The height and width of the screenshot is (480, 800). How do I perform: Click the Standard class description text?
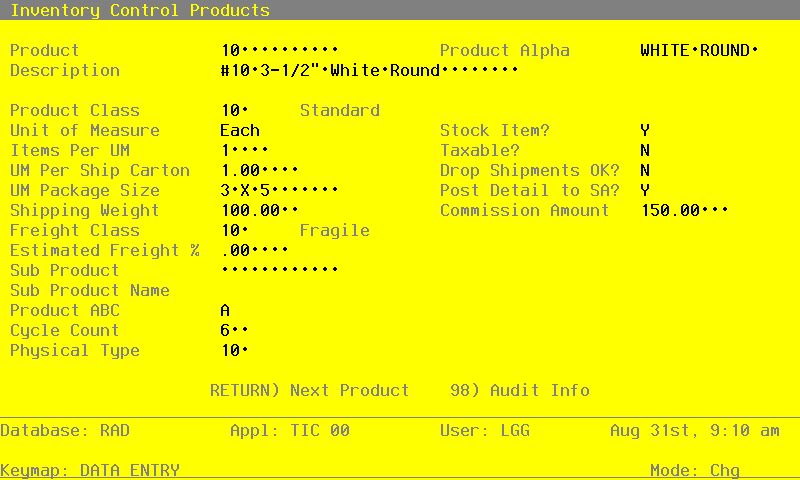pos(340,110)
